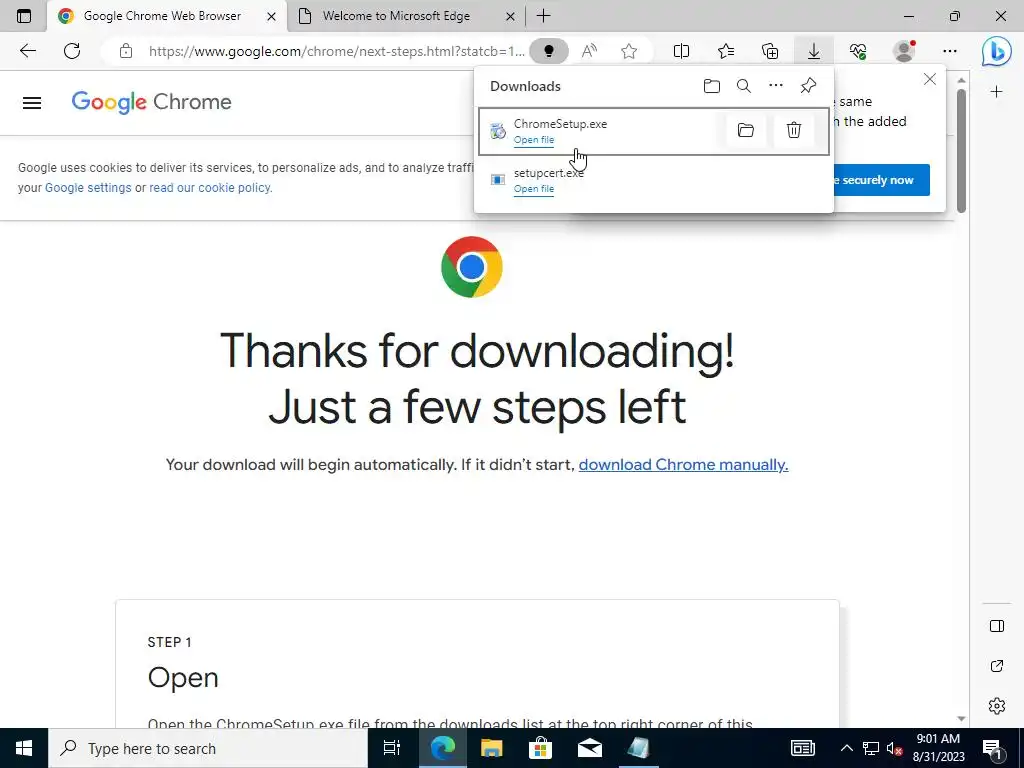Image resolution: width=1024 pixels, height=768 pixels.
Task: Open Task View on taskbar
Action: tap(391, 748)
